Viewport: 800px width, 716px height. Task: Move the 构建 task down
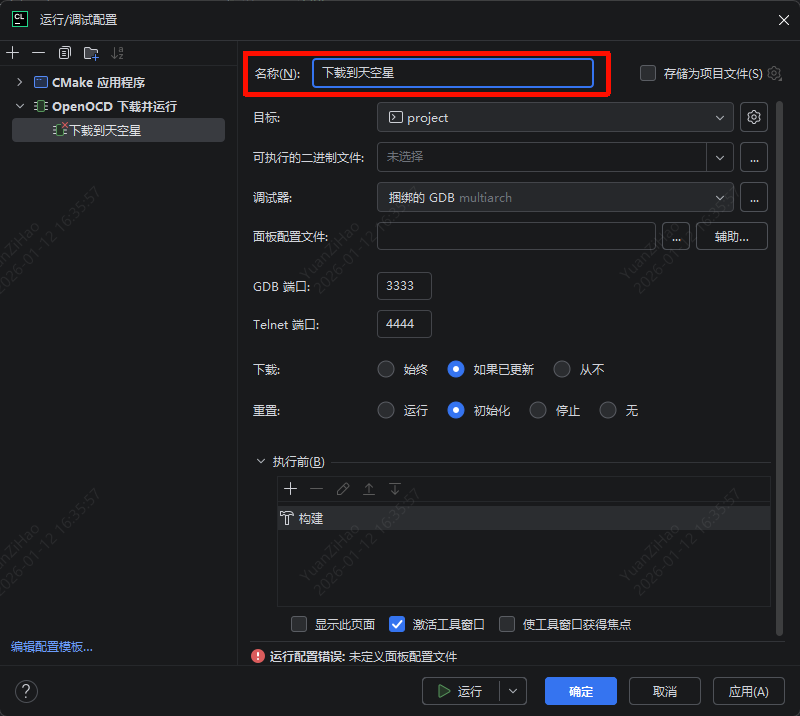pyautogui.click(x=393, y=489)
